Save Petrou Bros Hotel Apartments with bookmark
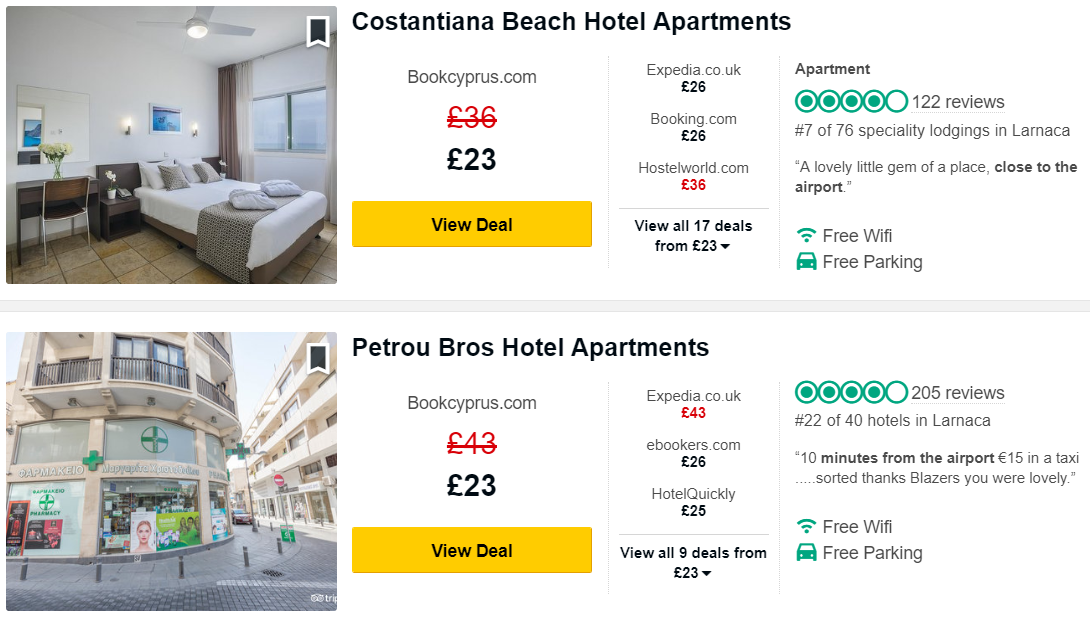 coord(318,358)
